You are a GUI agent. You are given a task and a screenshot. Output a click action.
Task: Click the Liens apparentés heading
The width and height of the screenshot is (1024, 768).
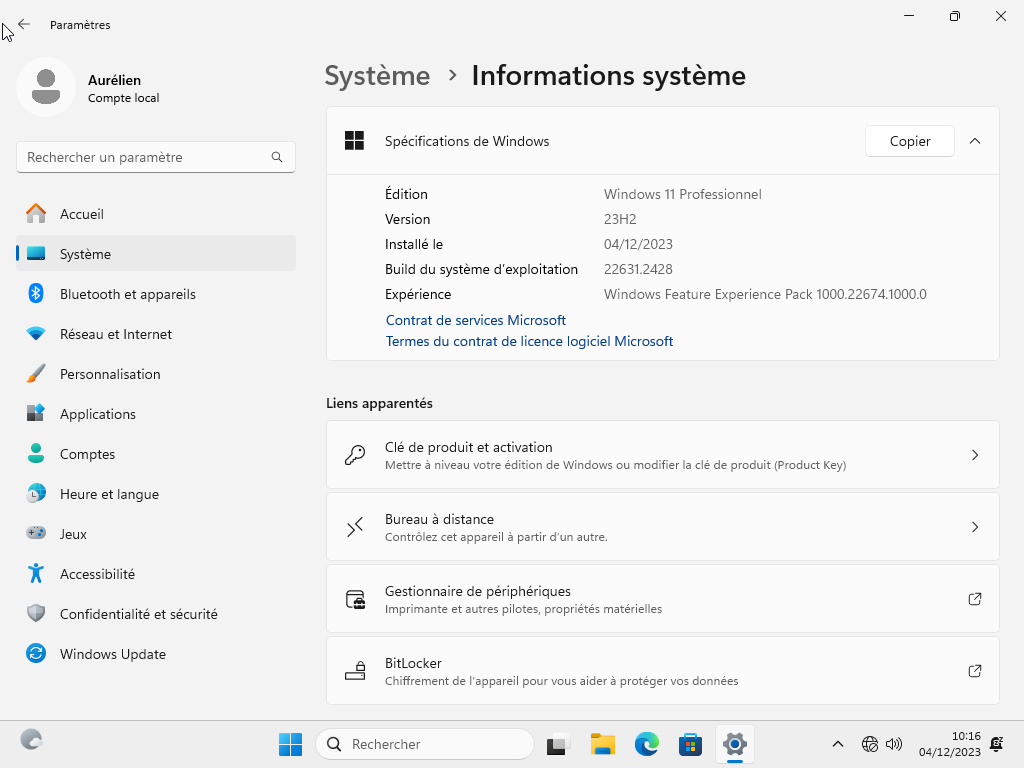379,403
